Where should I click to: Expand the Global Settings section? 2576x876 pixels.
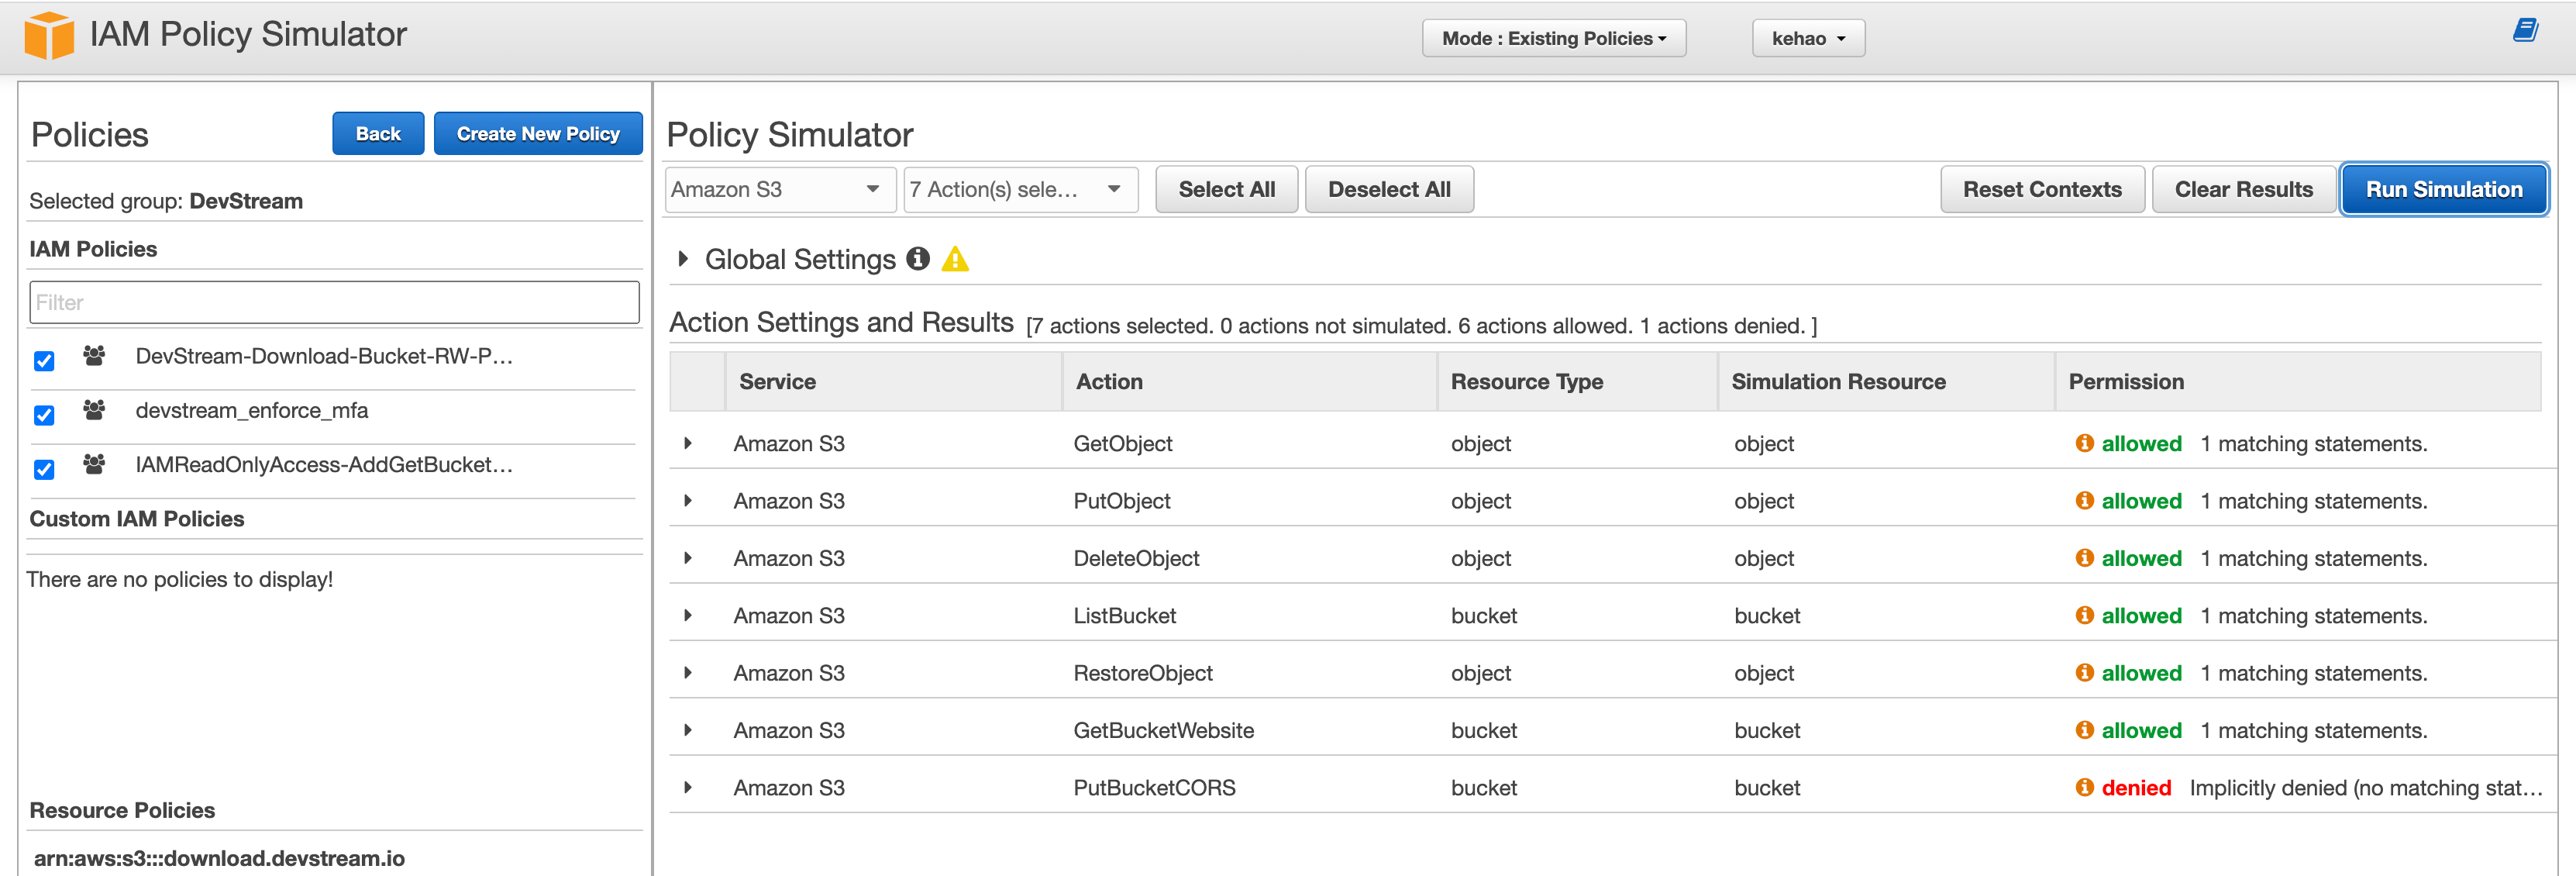click(683, 259)
